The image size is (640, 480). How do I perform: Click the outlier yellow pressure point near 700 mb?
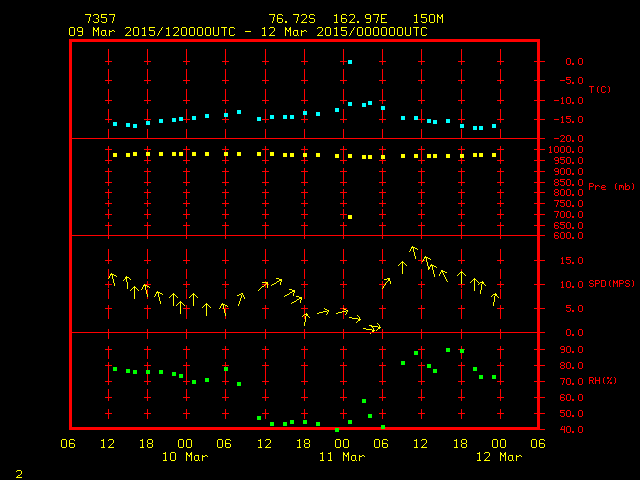tap(350, 217)
